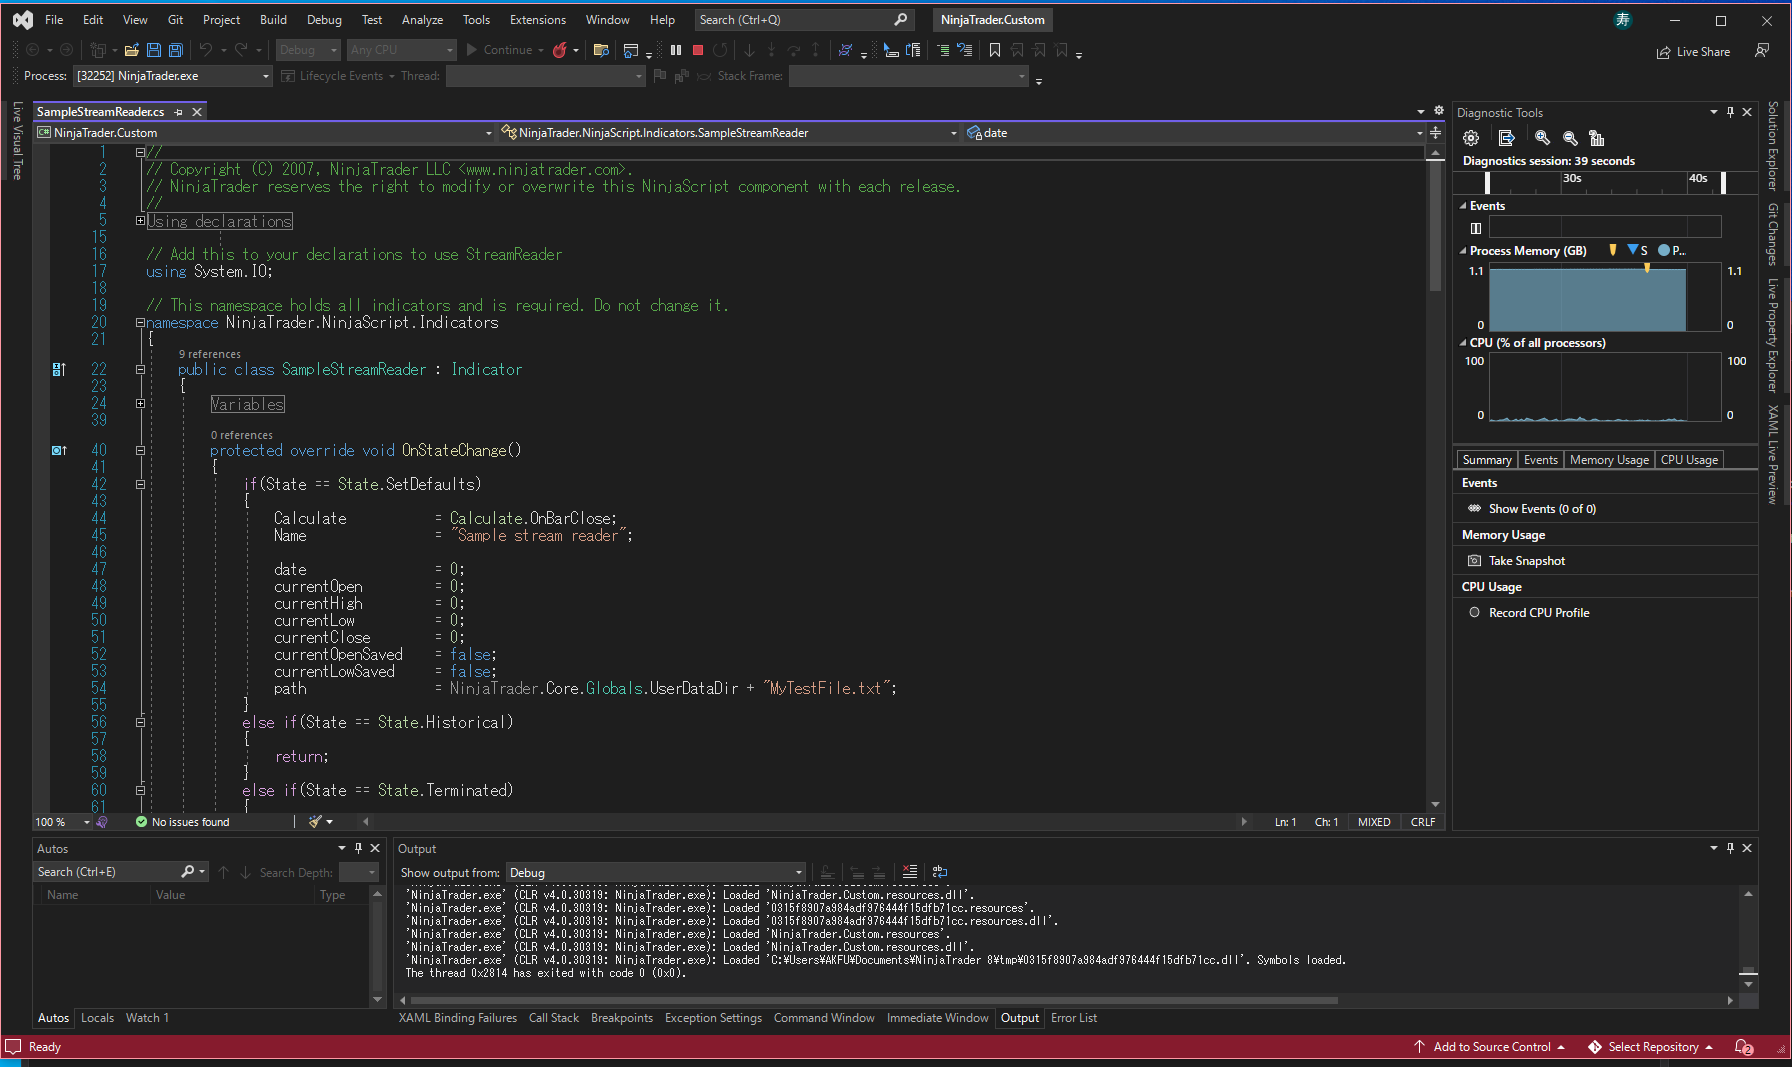The height and width of the screenshot is (1067, 1792).
Task: Click Add to Source Control
Action: (1490, 1047)
